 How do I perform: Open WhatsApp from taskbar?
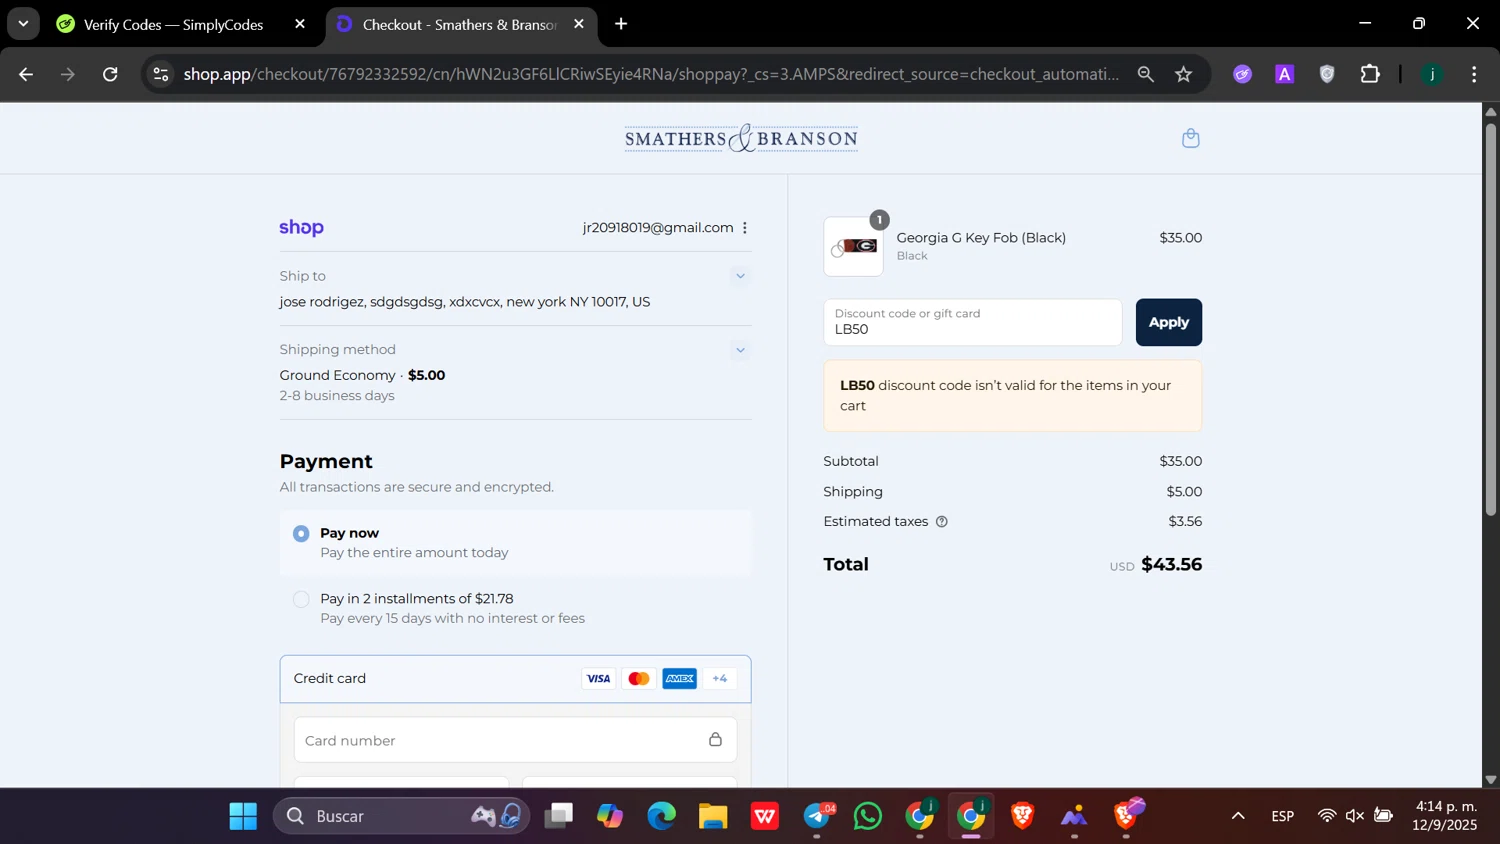click(868, 816)
